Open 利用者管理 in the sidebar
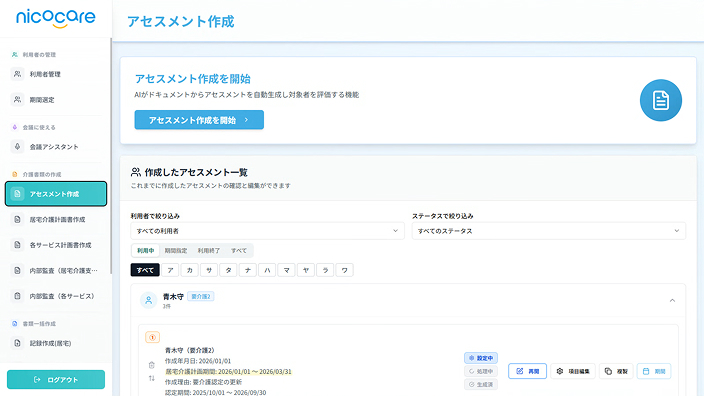This screenshot has height=396, width=704. pos(56,74)
